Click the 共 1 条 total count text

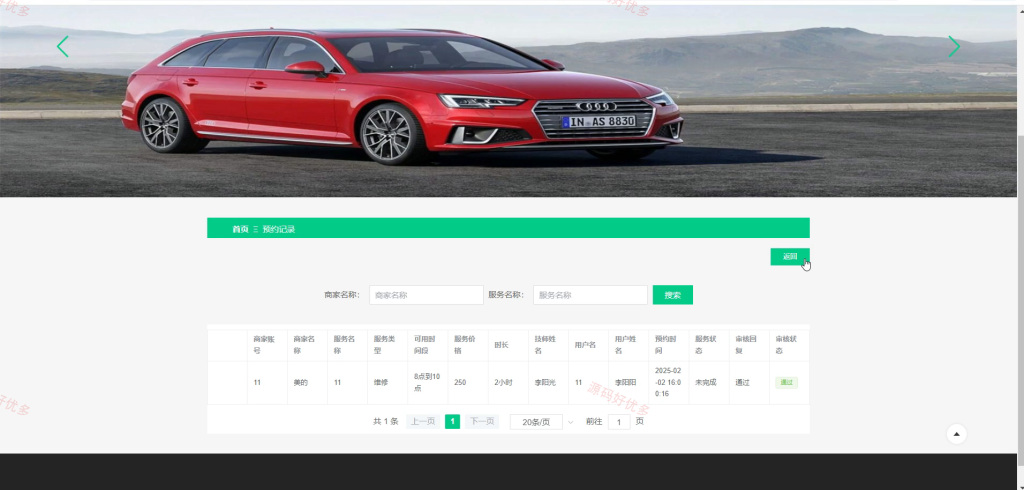click(x=385, y=422)
